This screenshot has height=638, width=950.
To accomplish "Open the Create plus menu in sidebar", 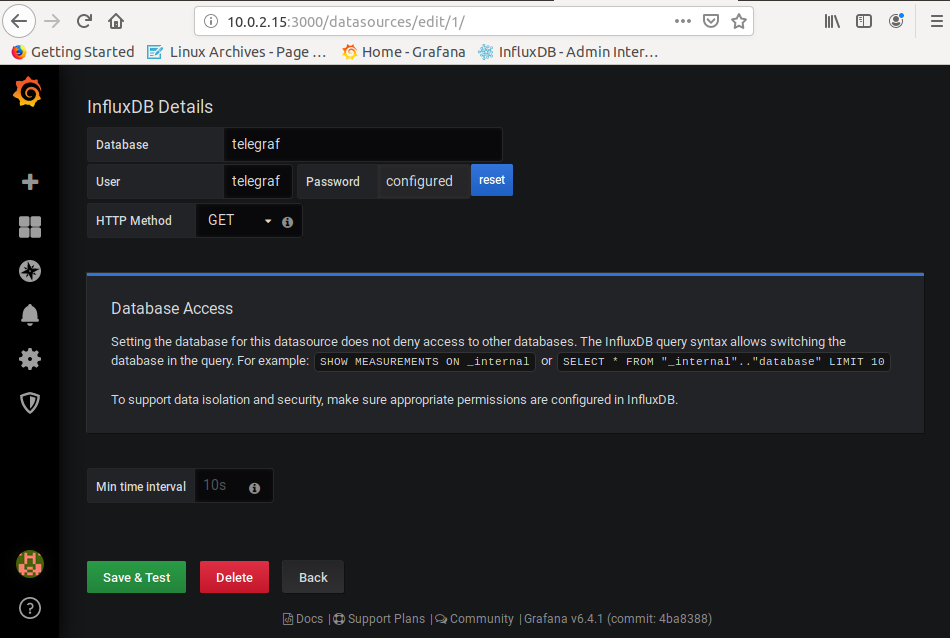I will point(30,182).
